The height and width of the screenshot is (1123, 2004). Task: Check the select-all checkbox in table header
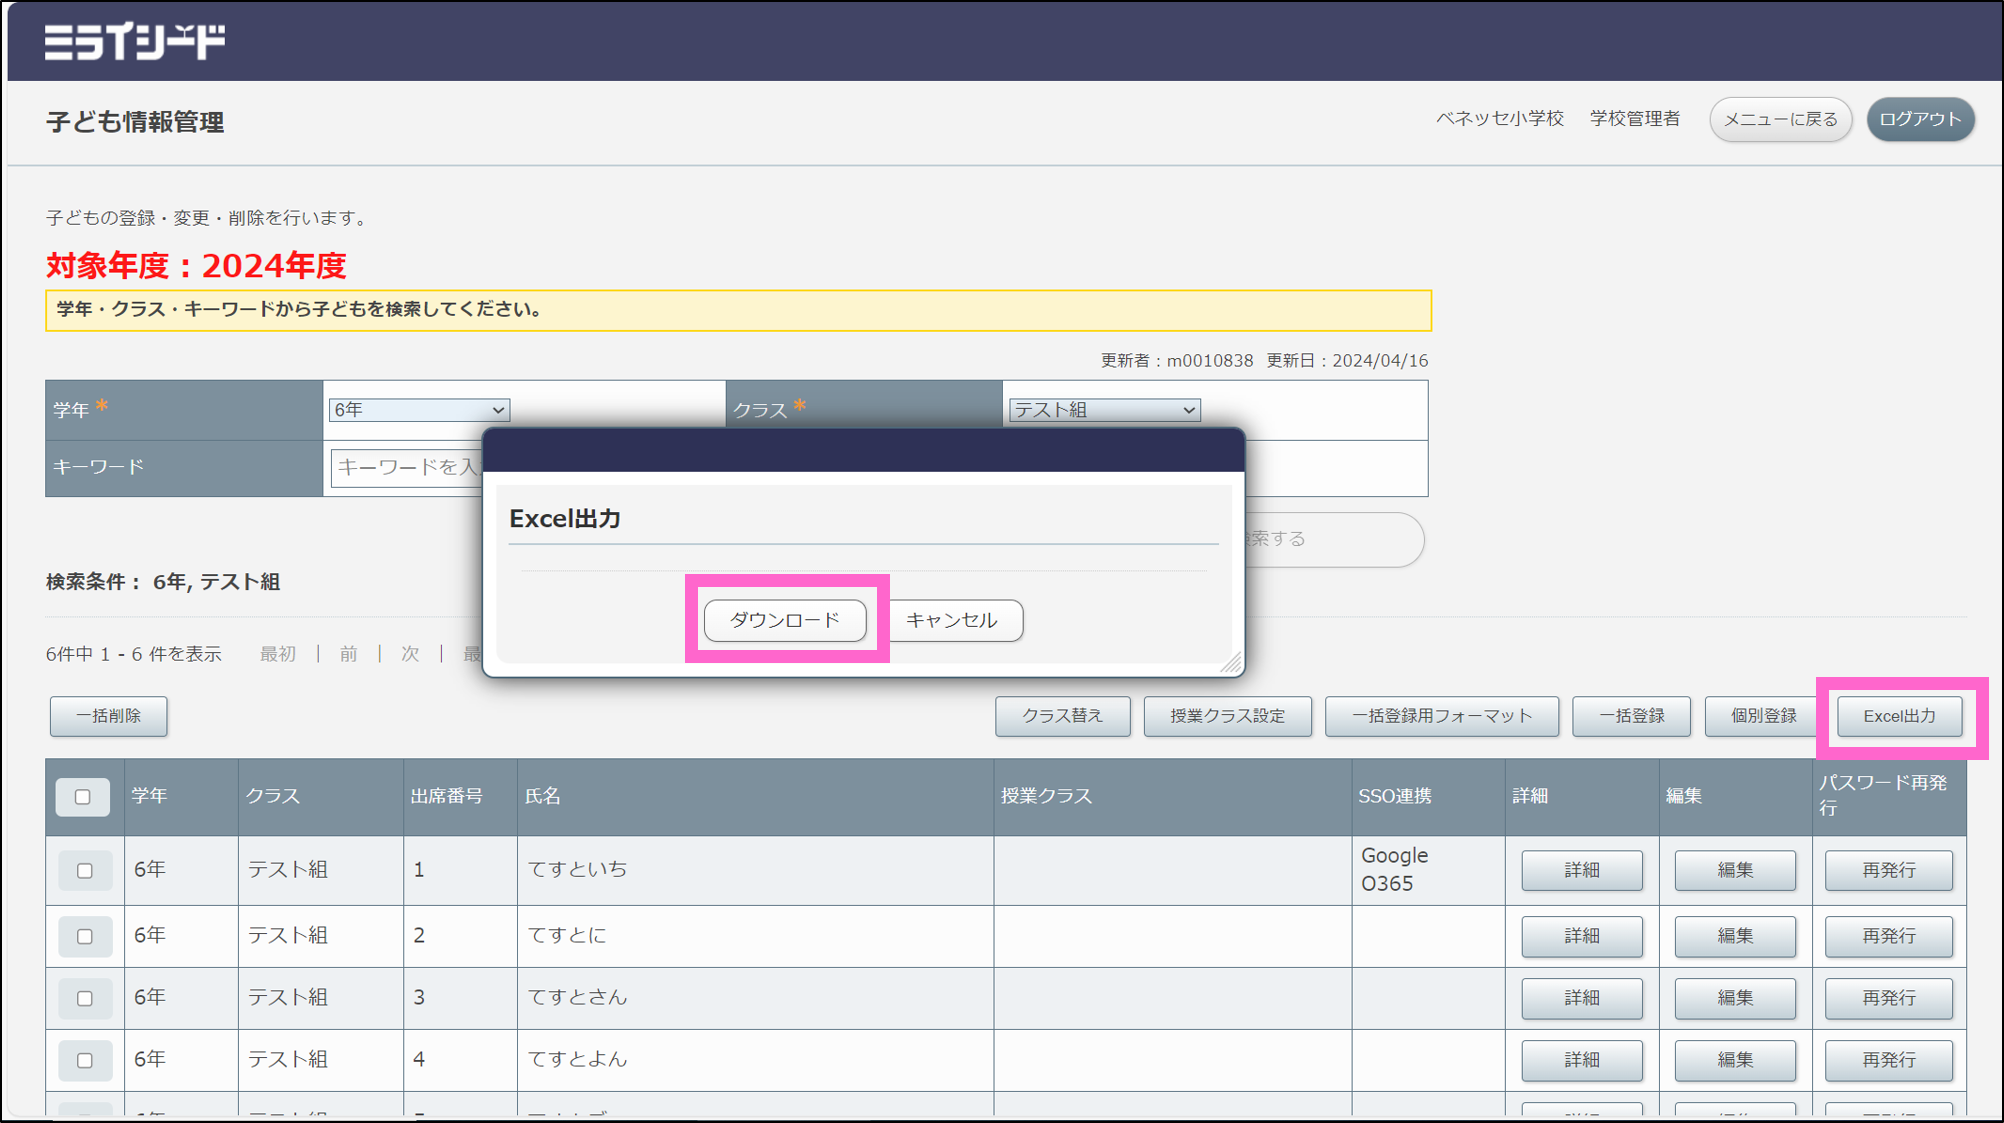[83, 797]
